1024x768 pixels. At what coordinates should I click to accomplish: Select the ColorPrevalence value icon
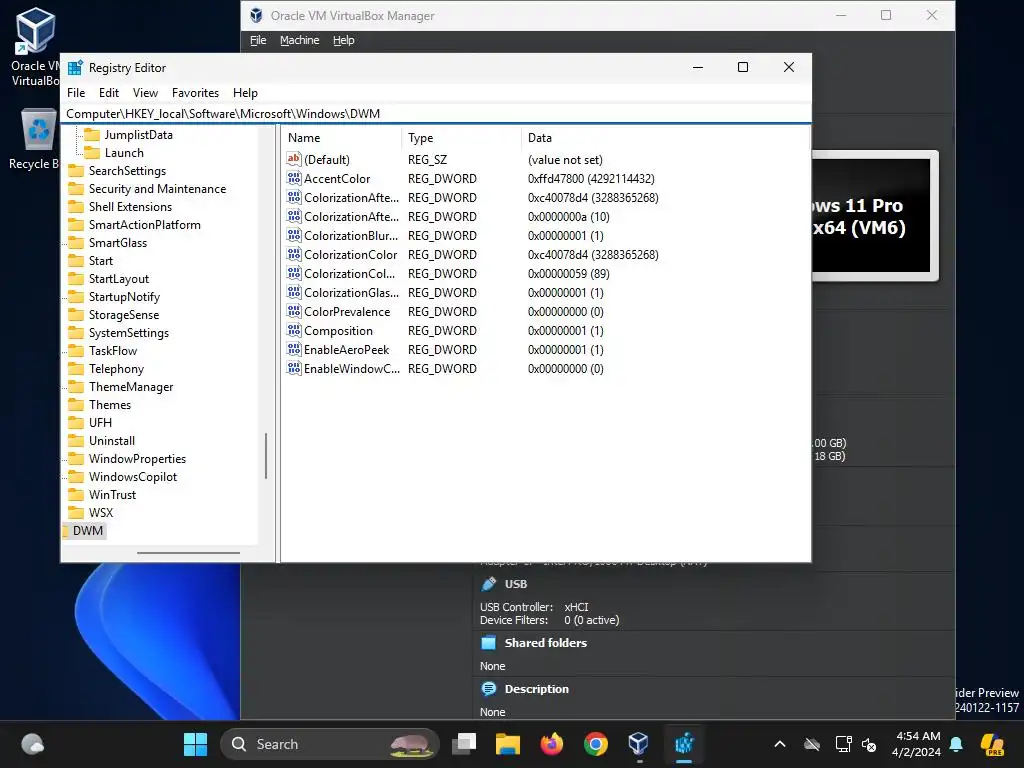pos(294,312)
